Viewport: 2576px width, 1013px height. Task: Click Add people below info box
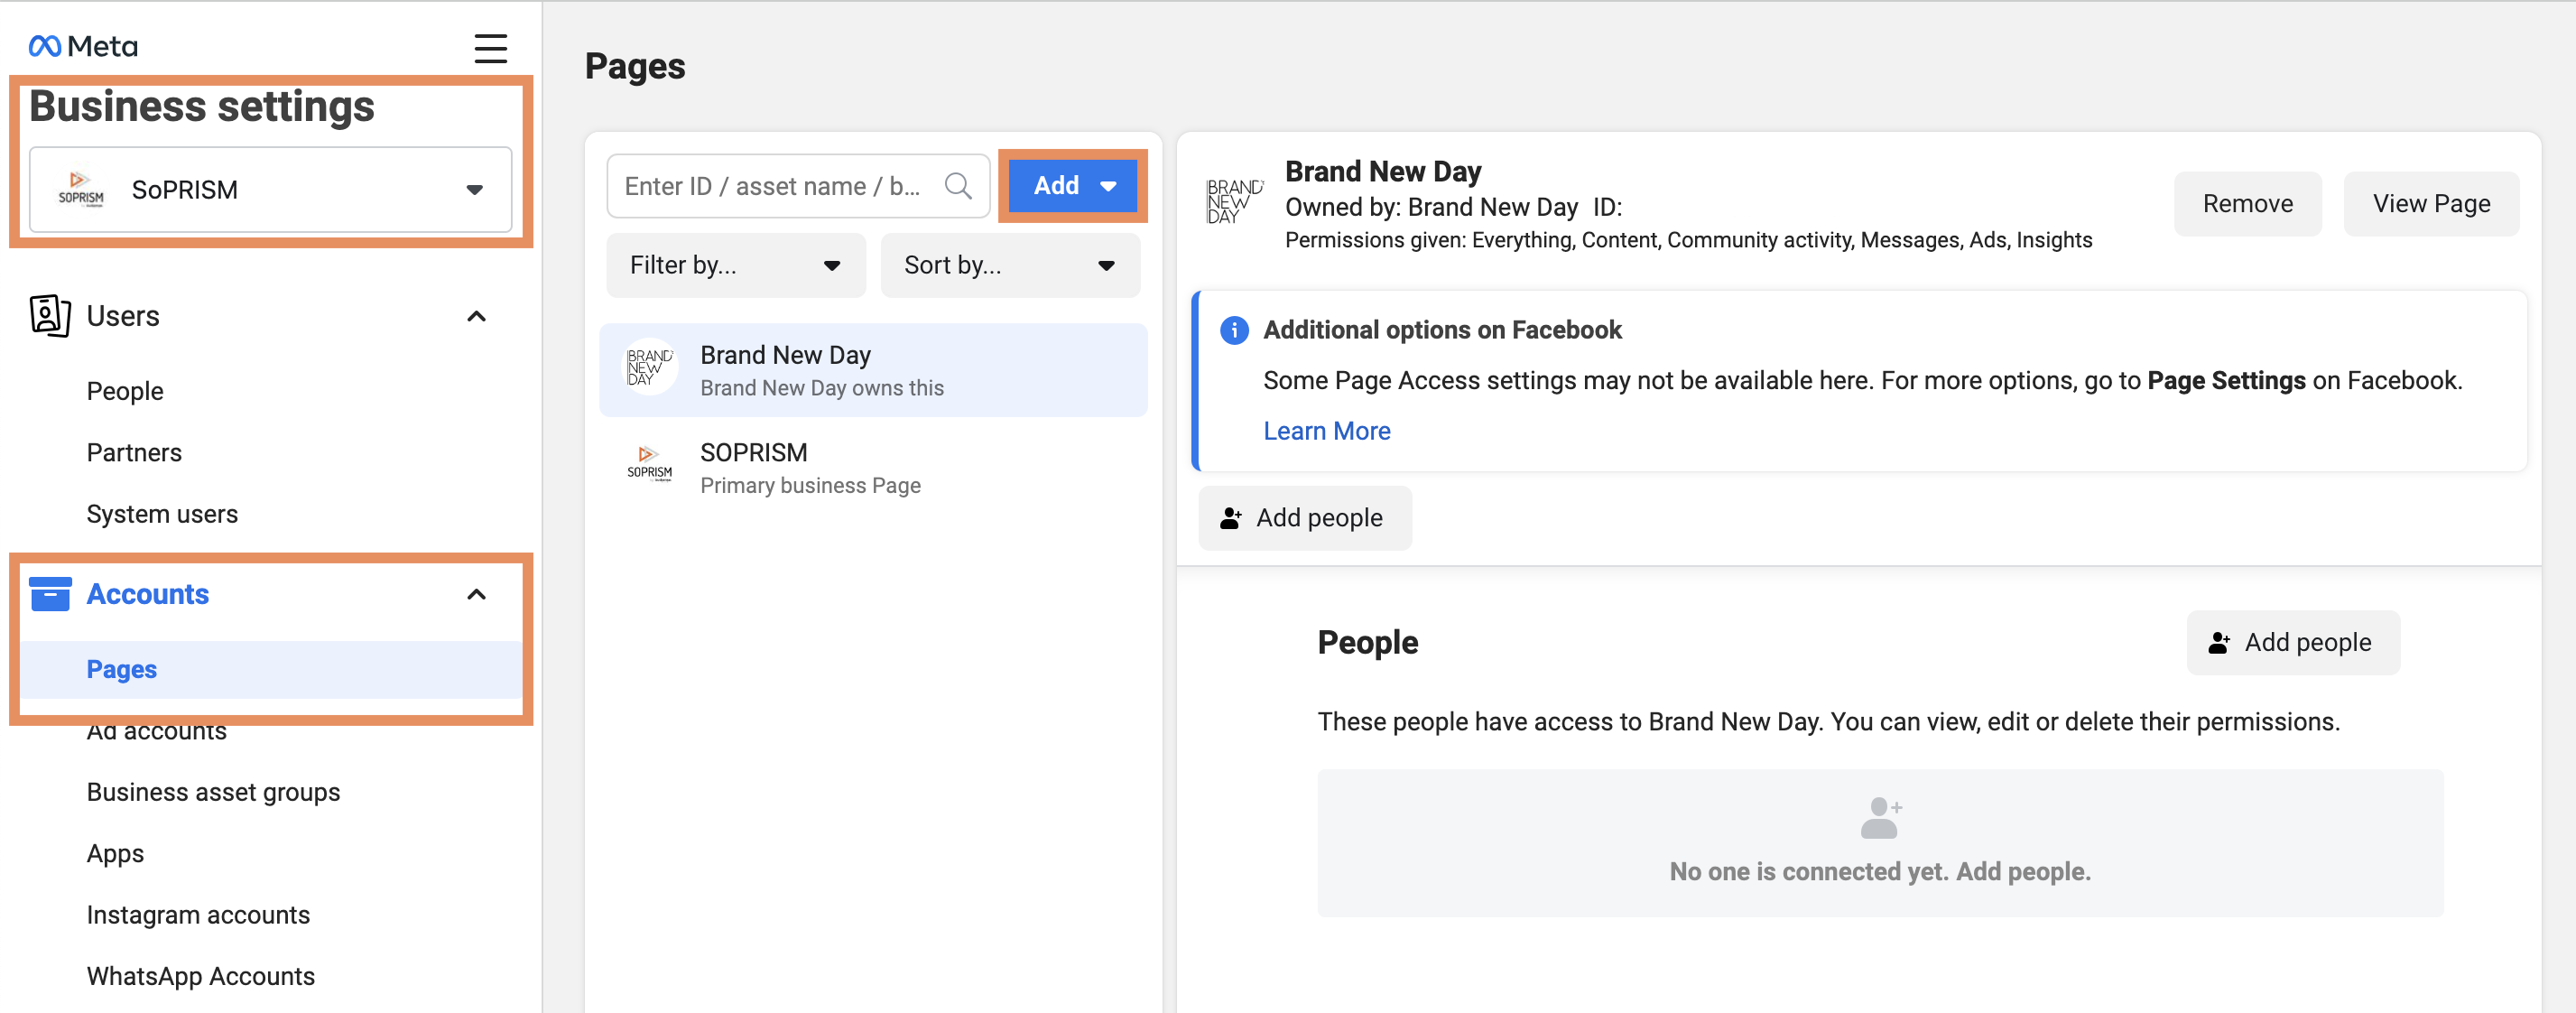point(1304,518)
